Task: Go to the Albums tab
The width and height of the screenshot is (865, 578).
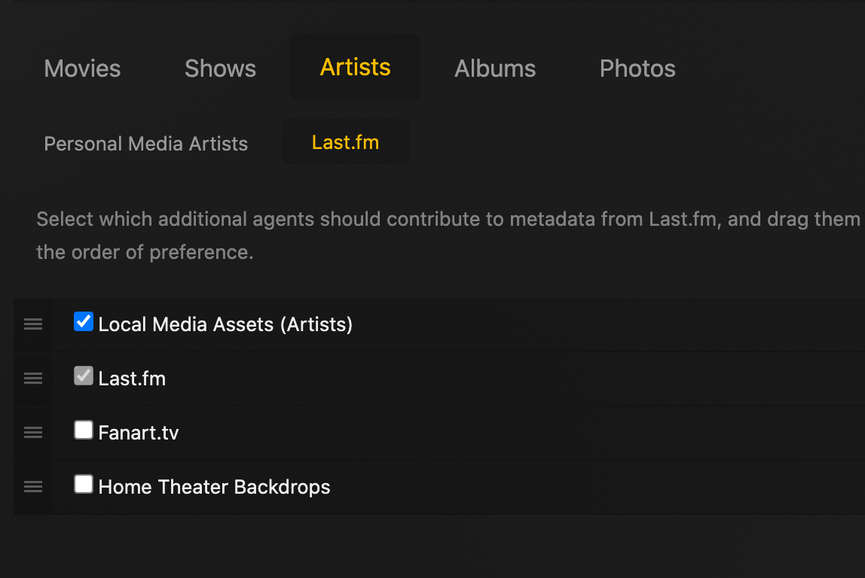Action: (x=495, y=68)
